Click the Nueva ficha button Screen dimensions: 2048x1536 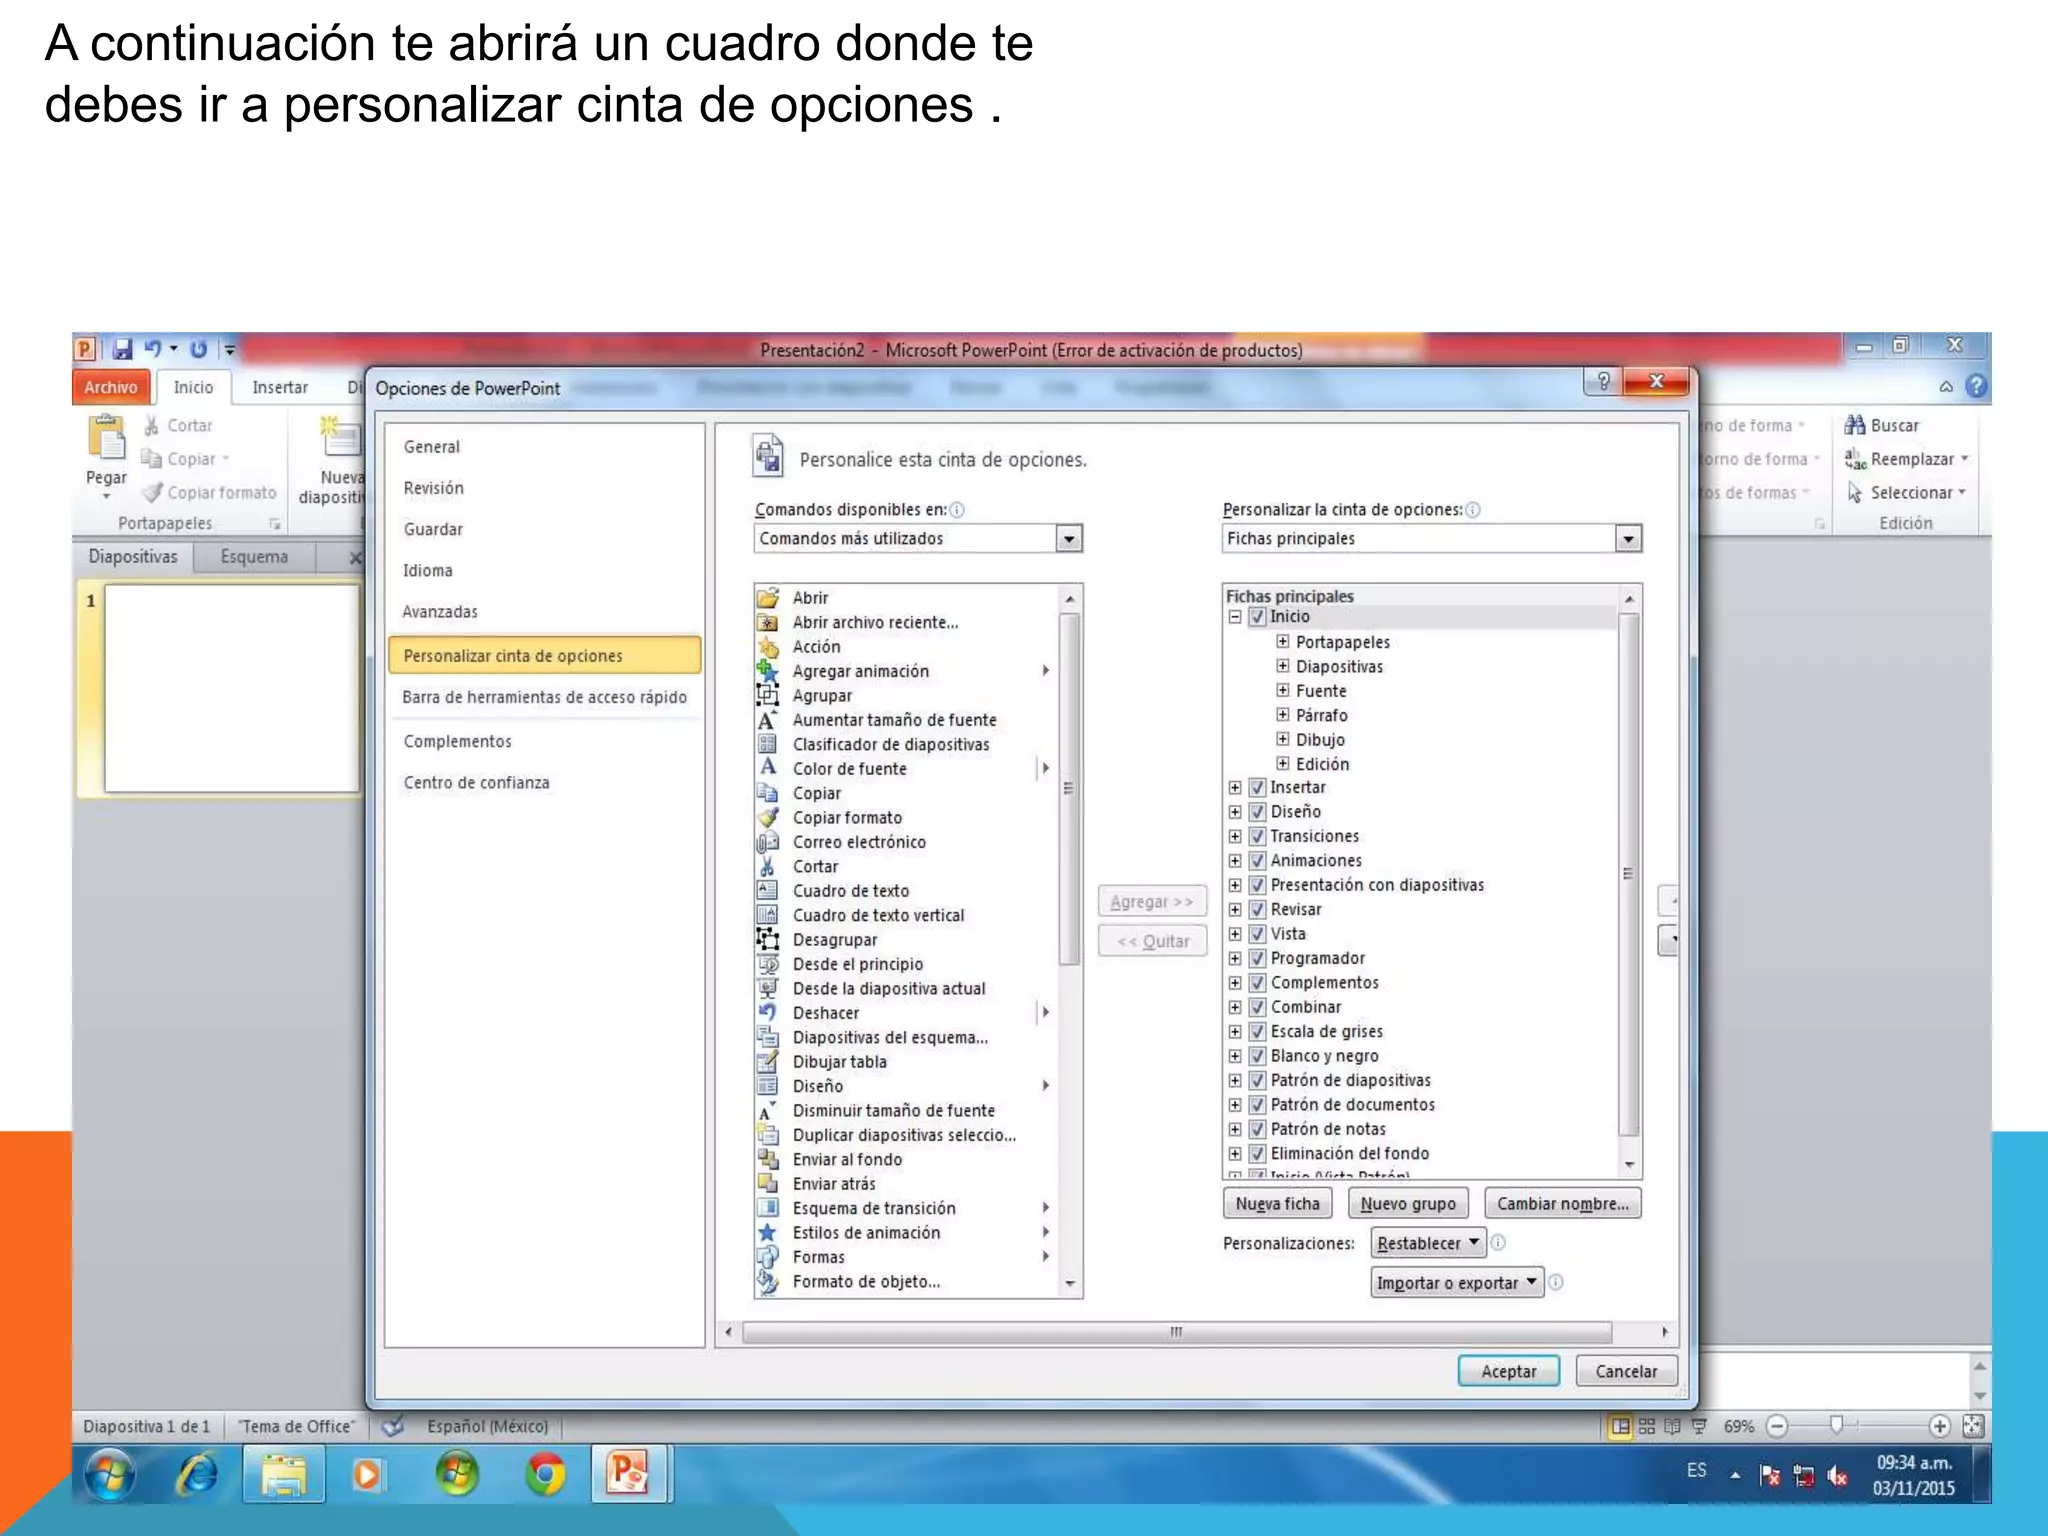[x=1277, y=1204]
